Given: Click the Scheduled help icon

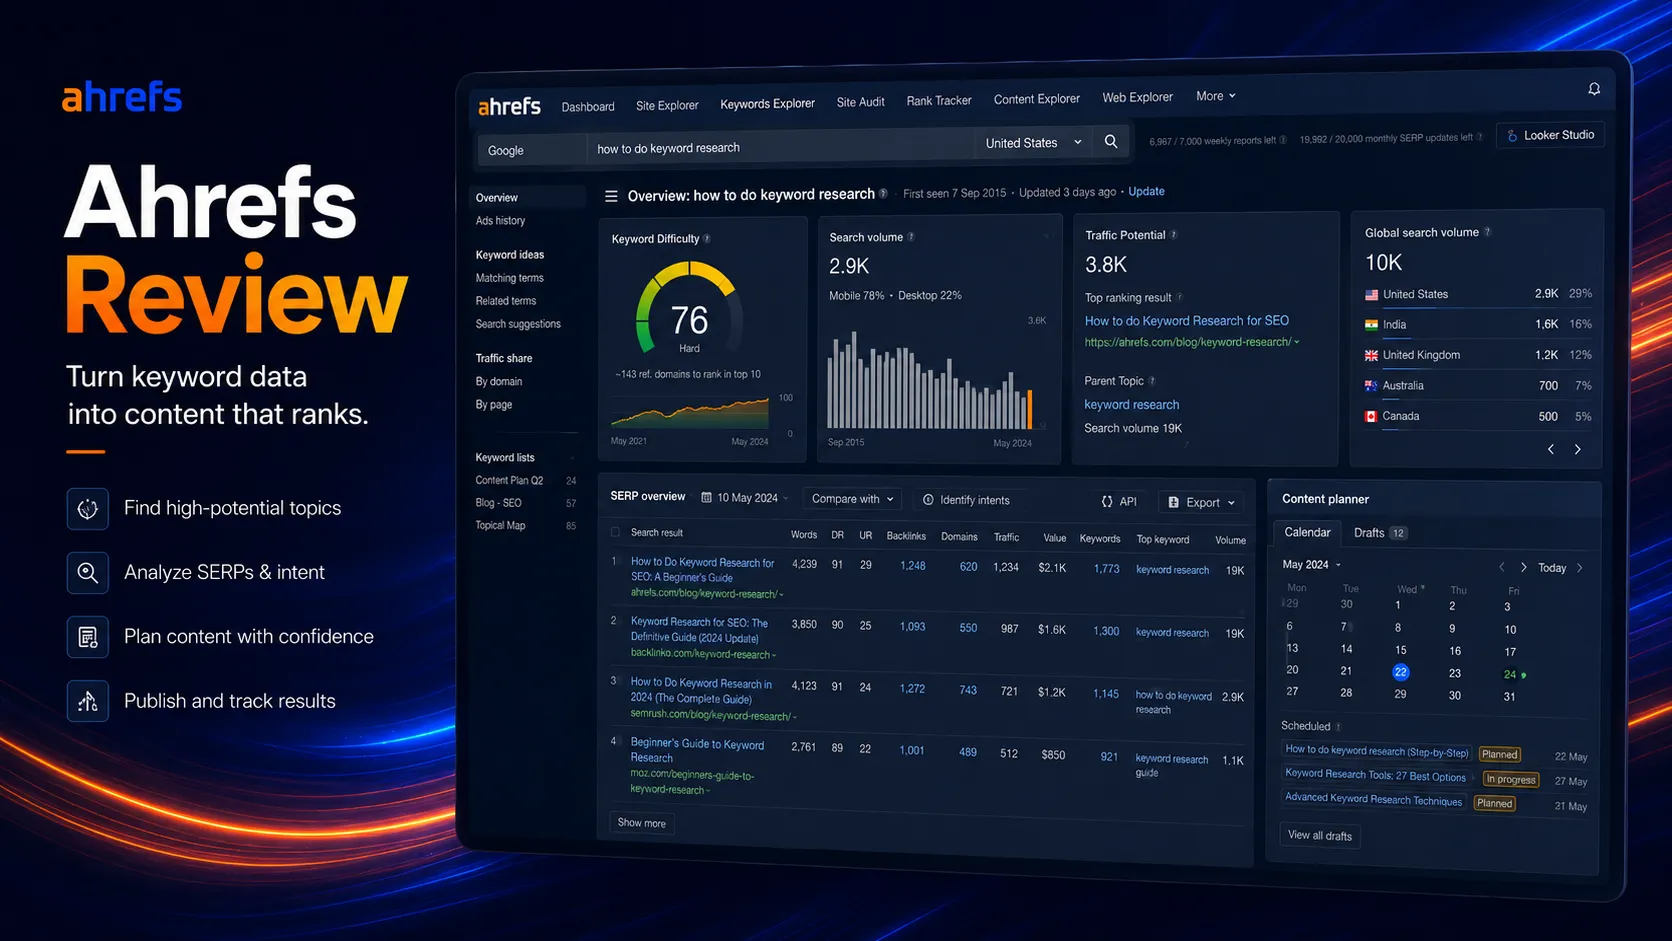Looking at the screenshot, I should click(1338, 727).
